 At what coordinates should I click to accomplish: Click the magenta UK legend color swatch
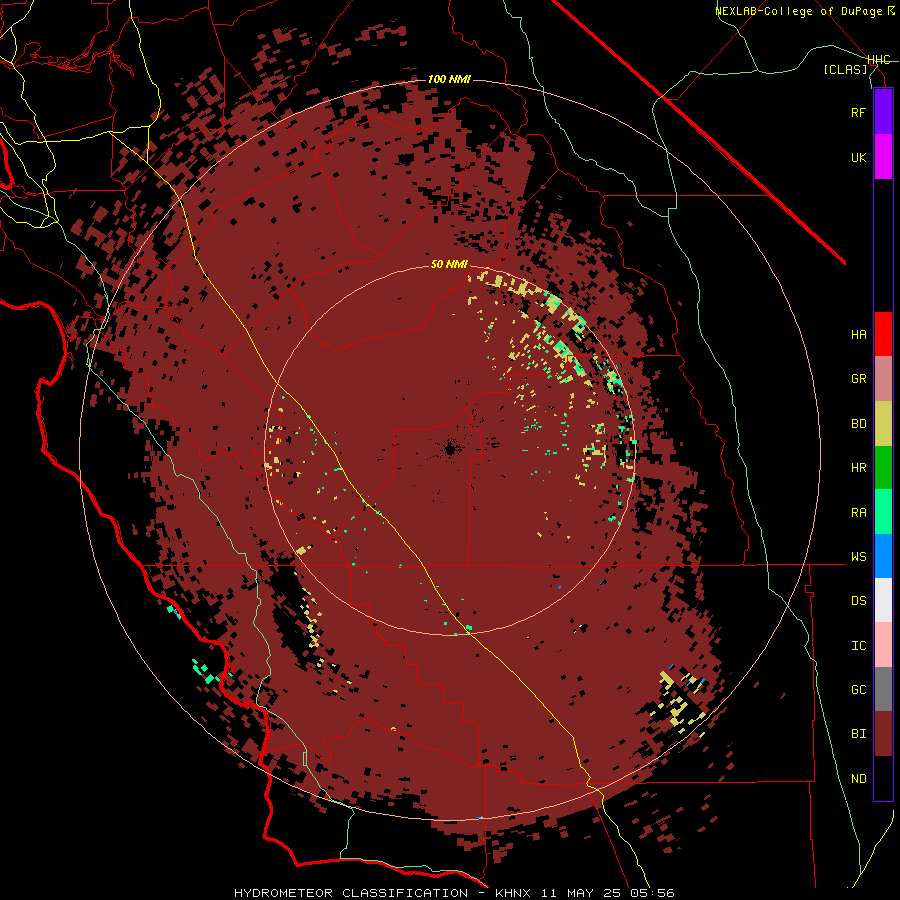tap(883, 157)
